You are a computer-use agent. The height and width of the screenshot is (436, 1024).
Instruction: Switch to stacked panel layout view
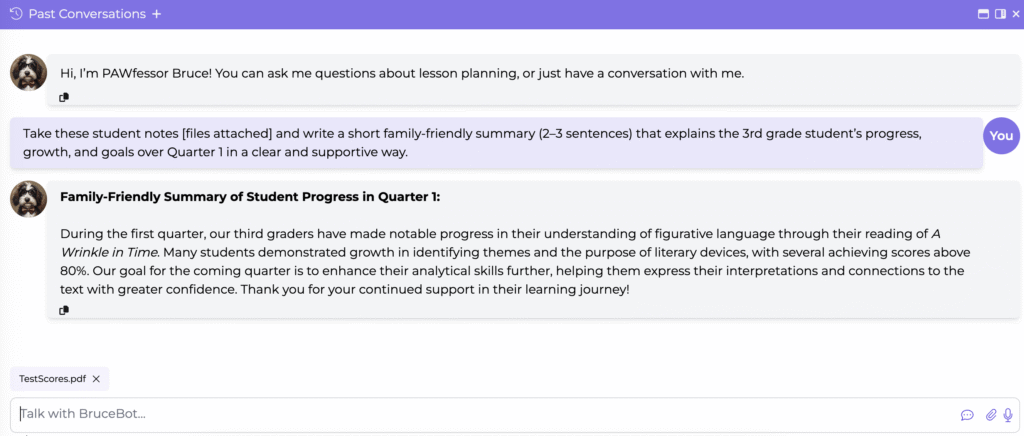984,14
